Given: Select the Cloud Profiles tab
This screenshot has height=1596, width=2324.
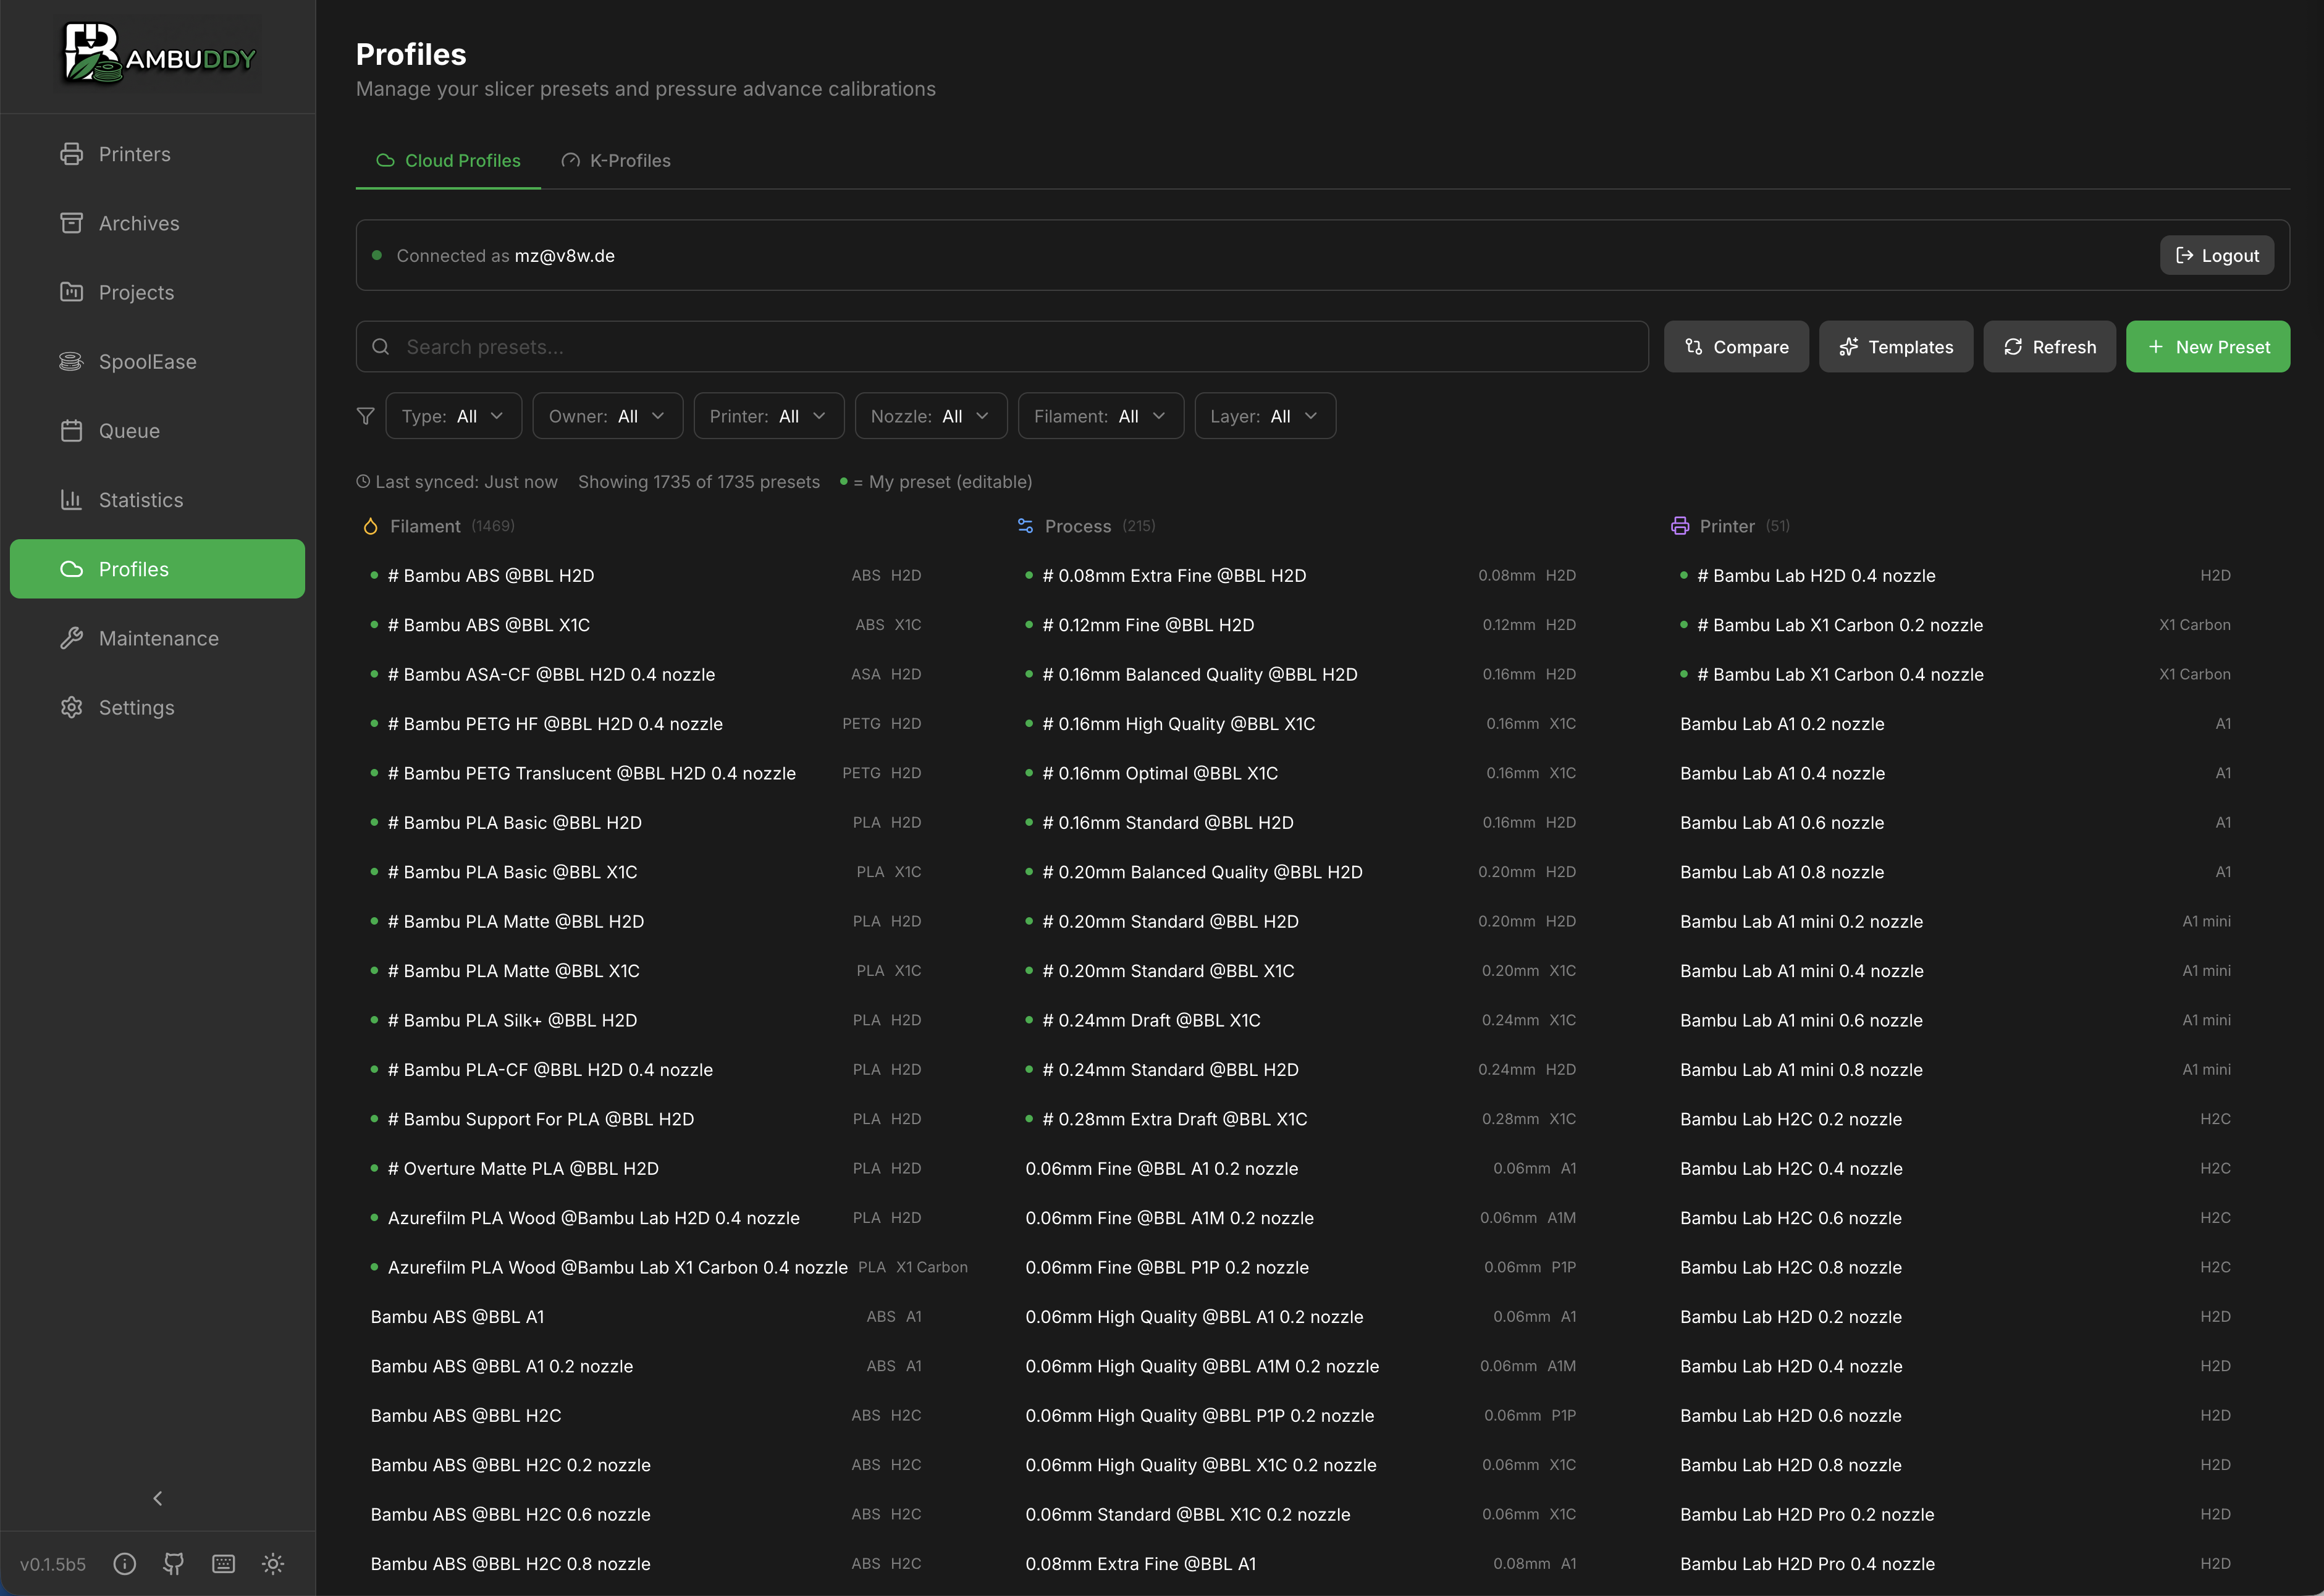Looking at the screenshot, I should [x=448, y=161].
